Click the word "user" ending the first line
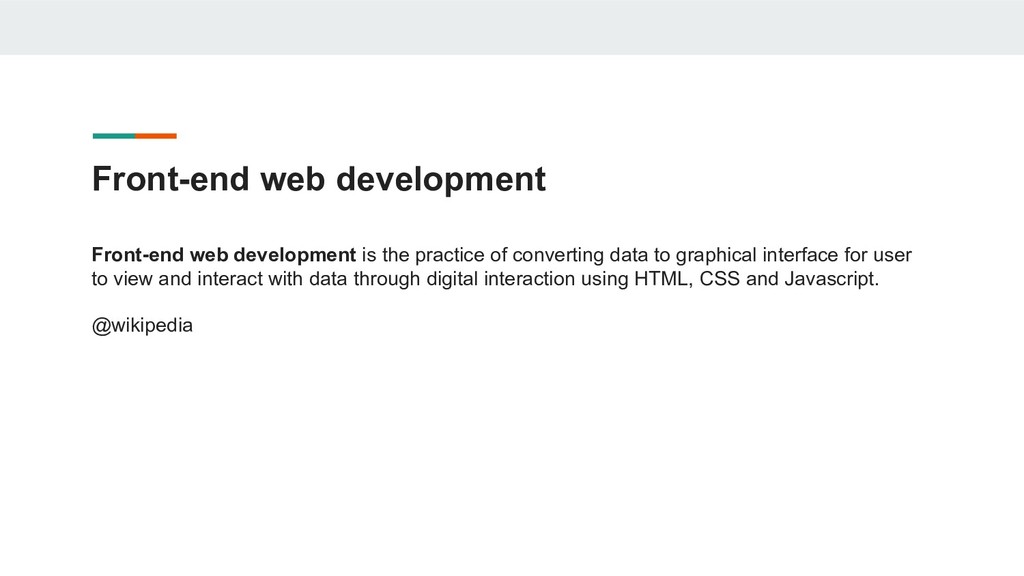The image size is (1024, 576). point(892,252)
